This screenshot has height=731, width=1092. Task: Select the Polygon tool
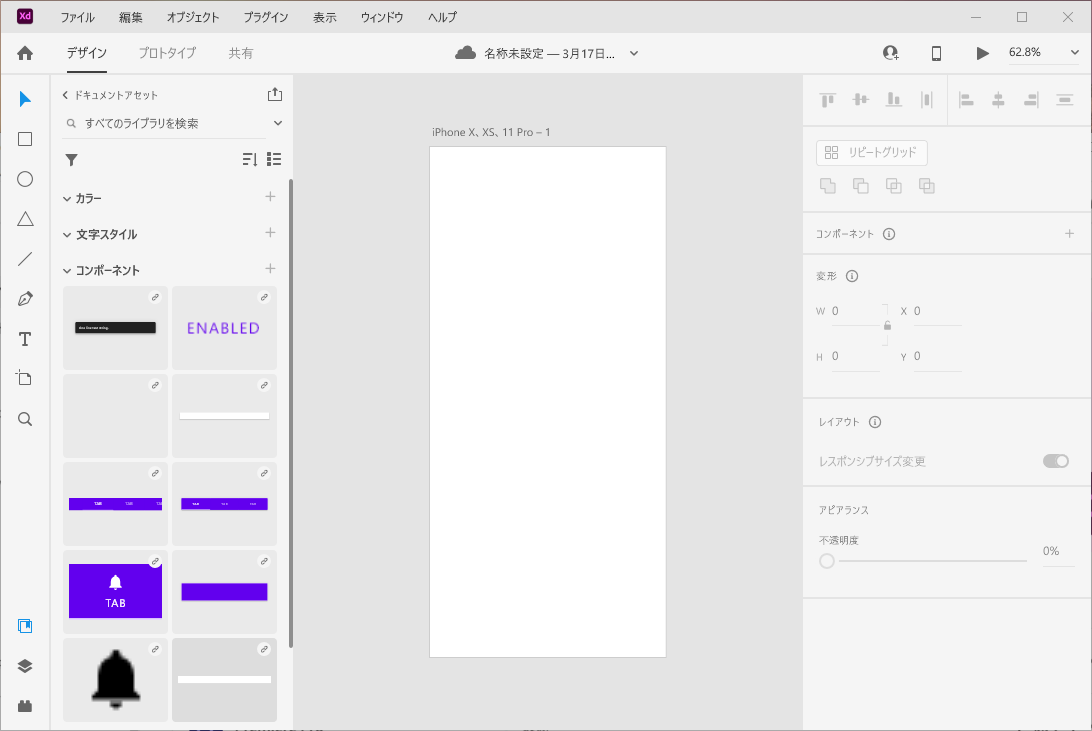coord(24,219)
